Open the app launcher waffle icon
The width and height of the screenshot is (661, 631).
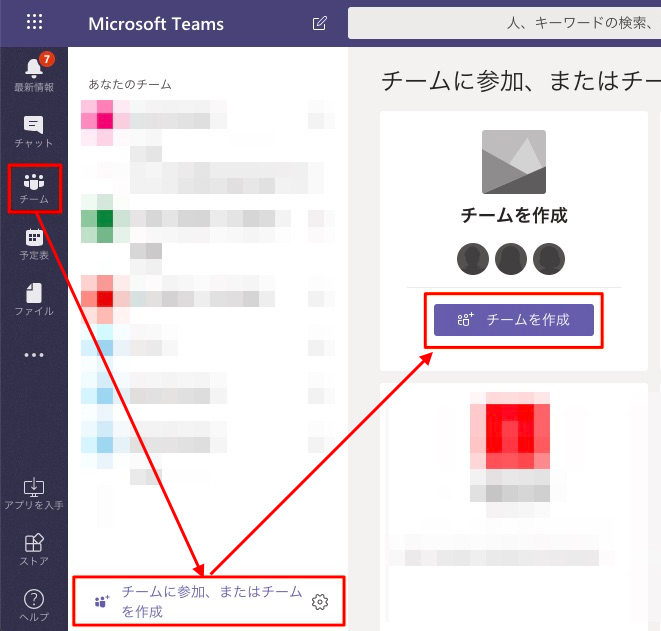(34, 23)
